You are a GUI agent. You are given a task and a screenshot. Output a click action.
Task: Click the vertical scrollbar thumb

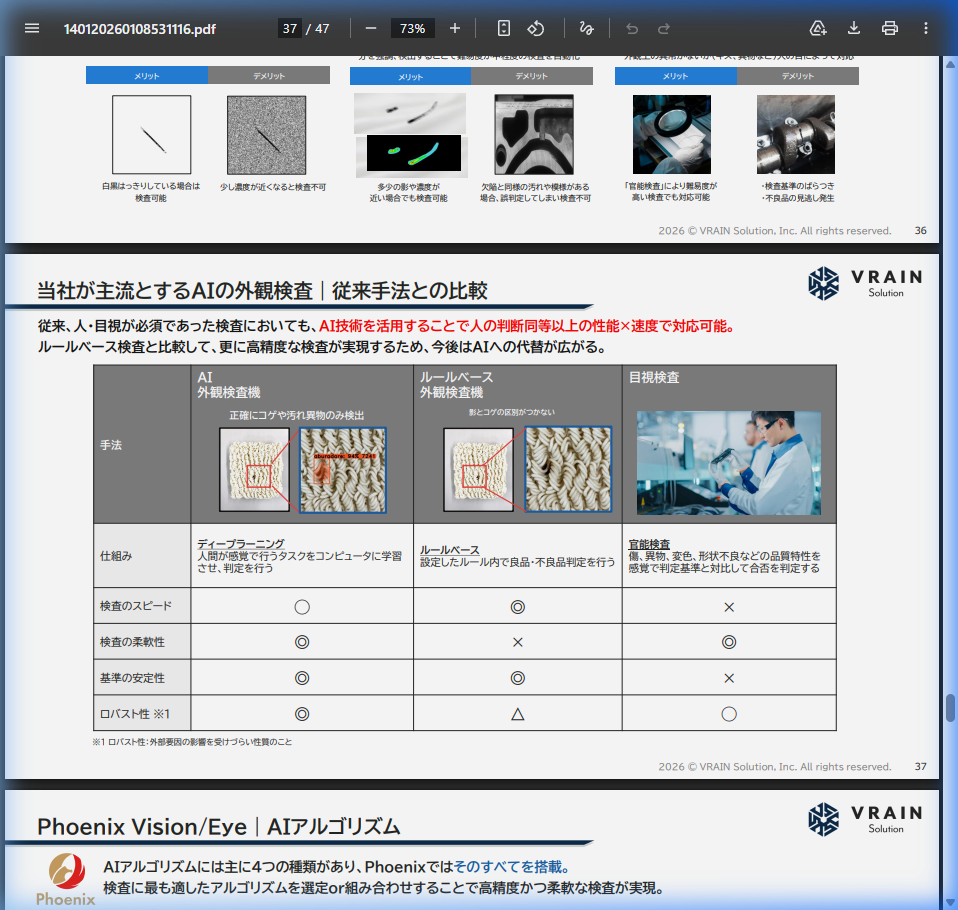(x=950, y=707)
